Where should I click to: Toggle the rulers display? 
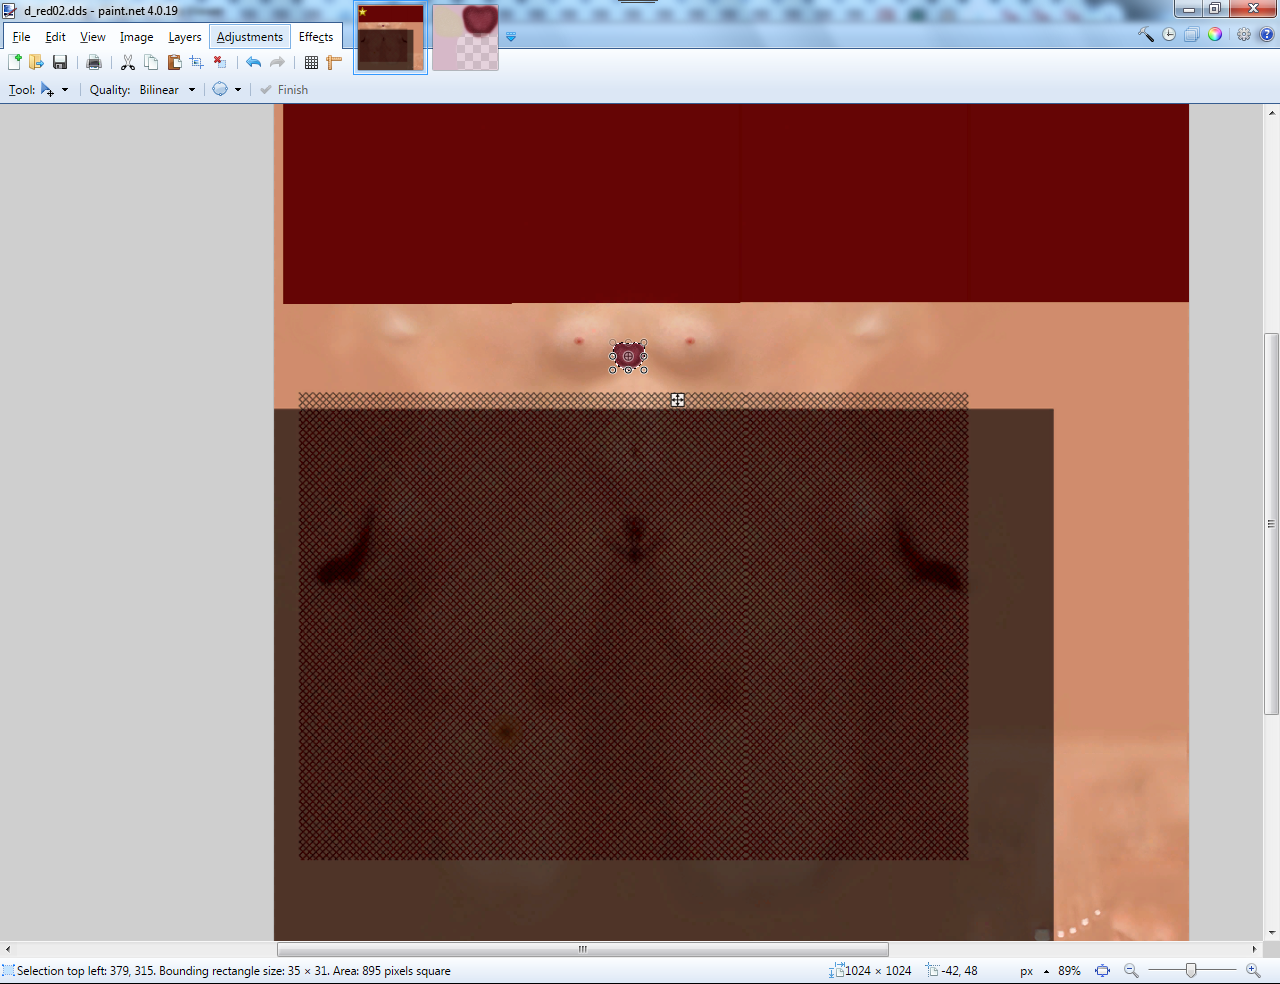(x=334, y=62)
